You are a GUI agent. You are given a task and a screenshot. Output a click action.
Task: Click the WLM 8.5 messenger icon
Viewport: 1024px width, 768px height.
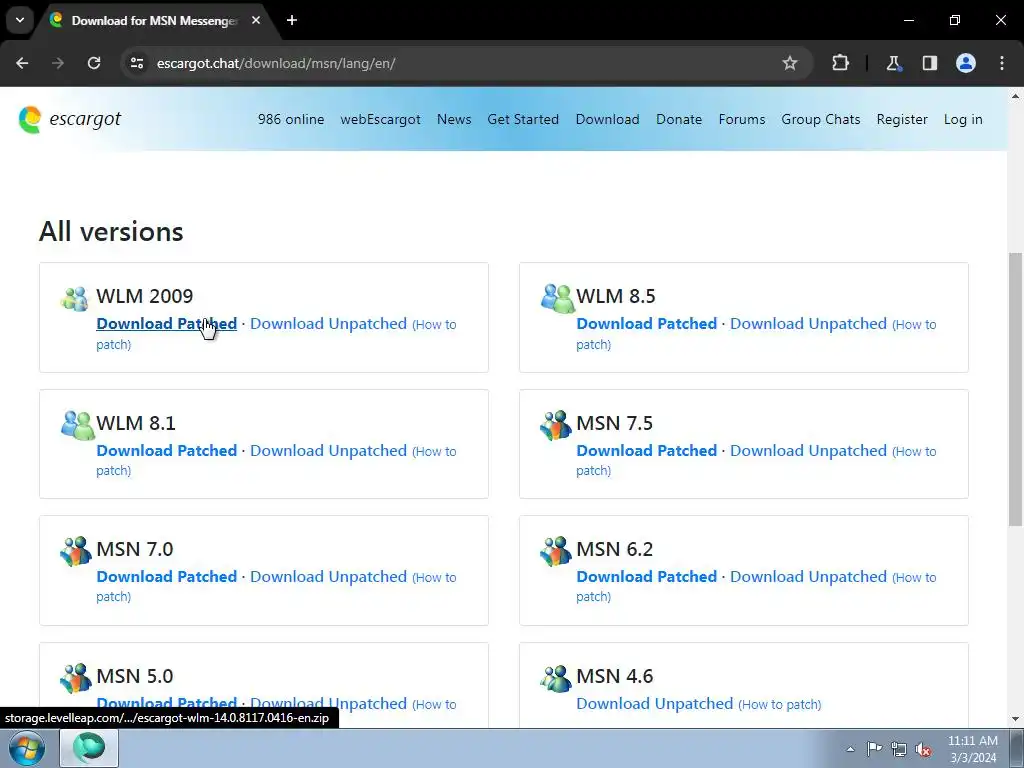pos(557,298)
